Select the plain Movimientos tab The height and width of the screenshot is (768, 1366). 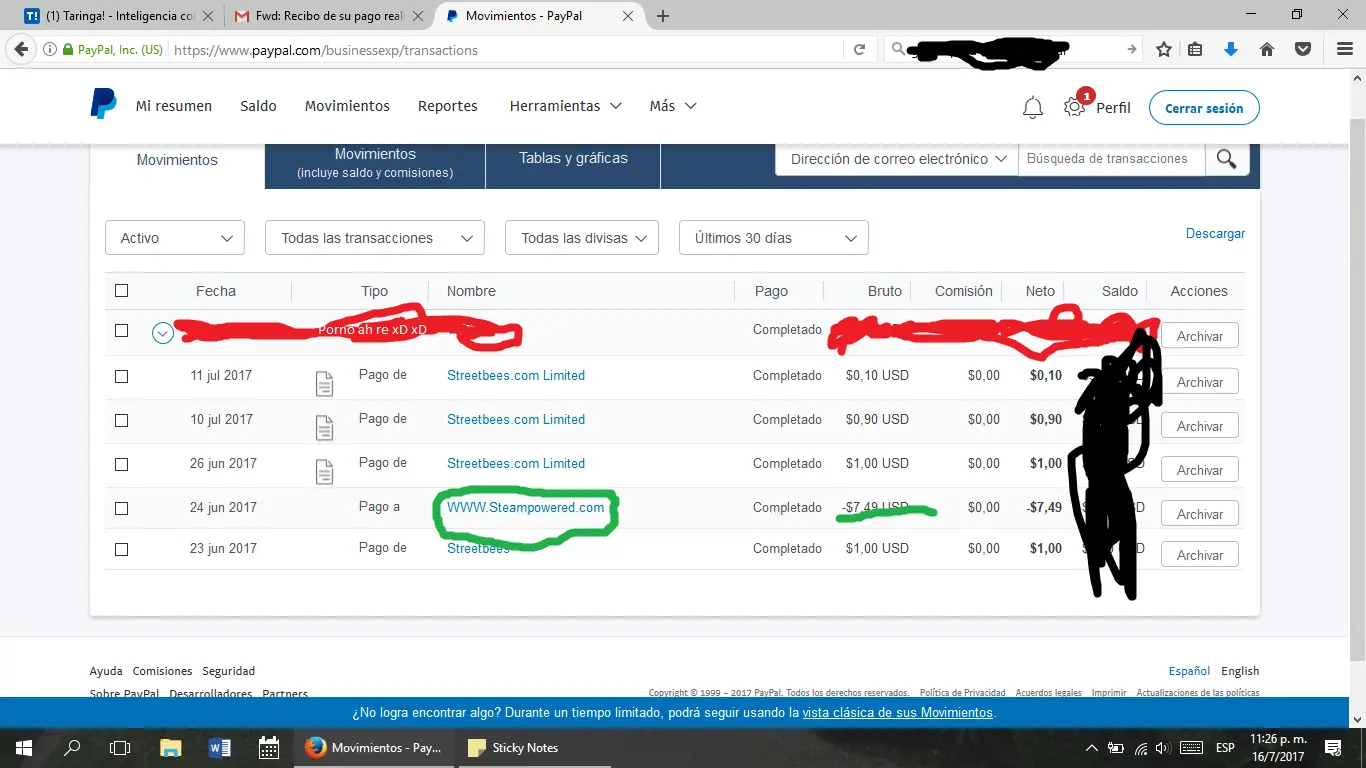click(x=177, y=160)
